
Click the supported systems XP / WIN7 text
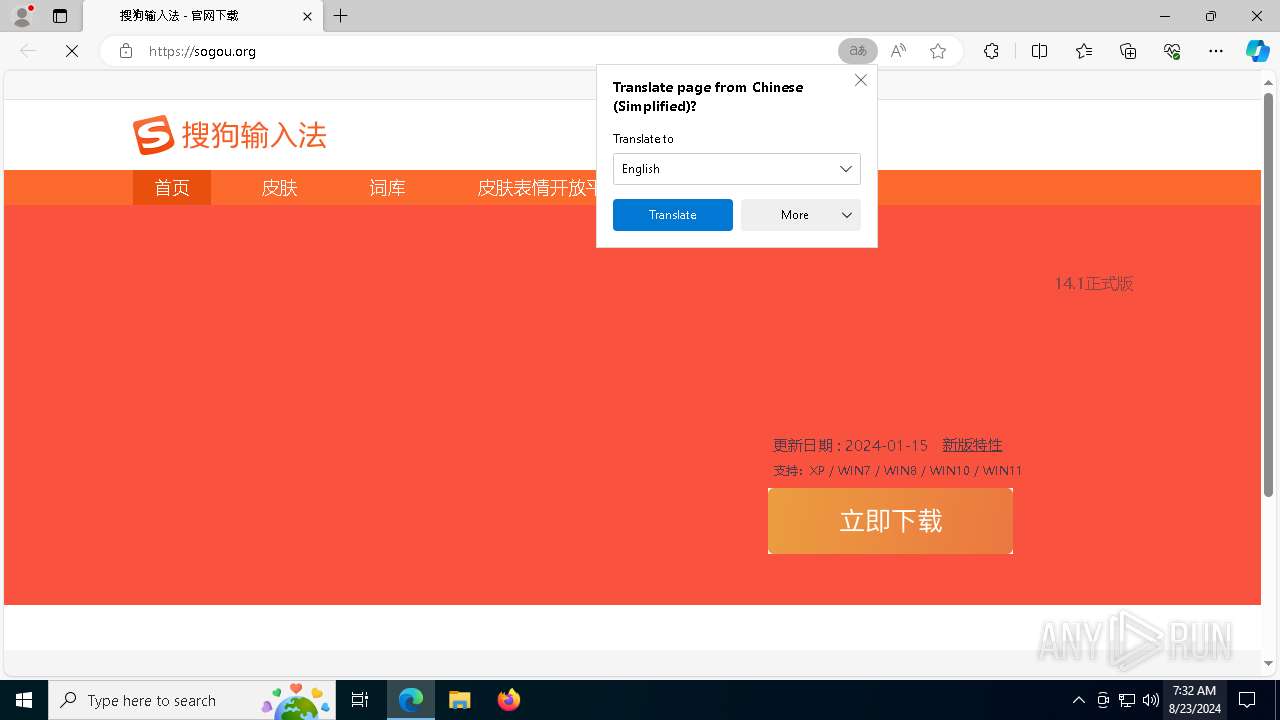point(897,470)
